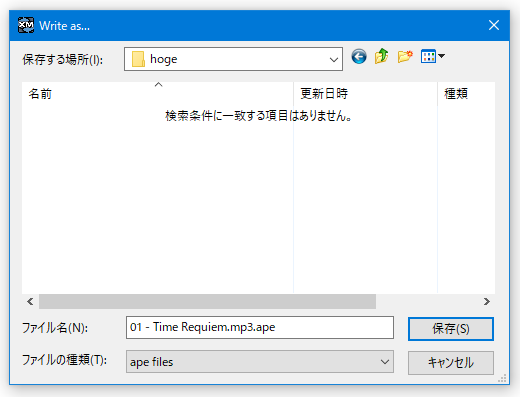The width and height of the screenshot is (520, 397).
Task: Click the hoge folder icon in location box
Action: coord(138,59)
